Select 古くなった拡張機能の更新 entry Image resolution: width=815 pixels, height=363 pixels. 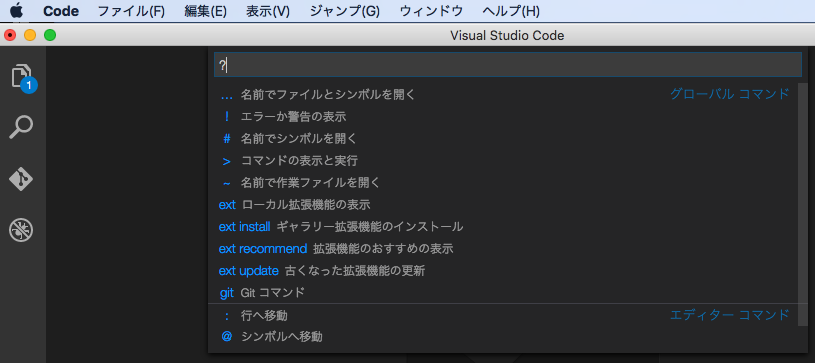pos(504,270)
